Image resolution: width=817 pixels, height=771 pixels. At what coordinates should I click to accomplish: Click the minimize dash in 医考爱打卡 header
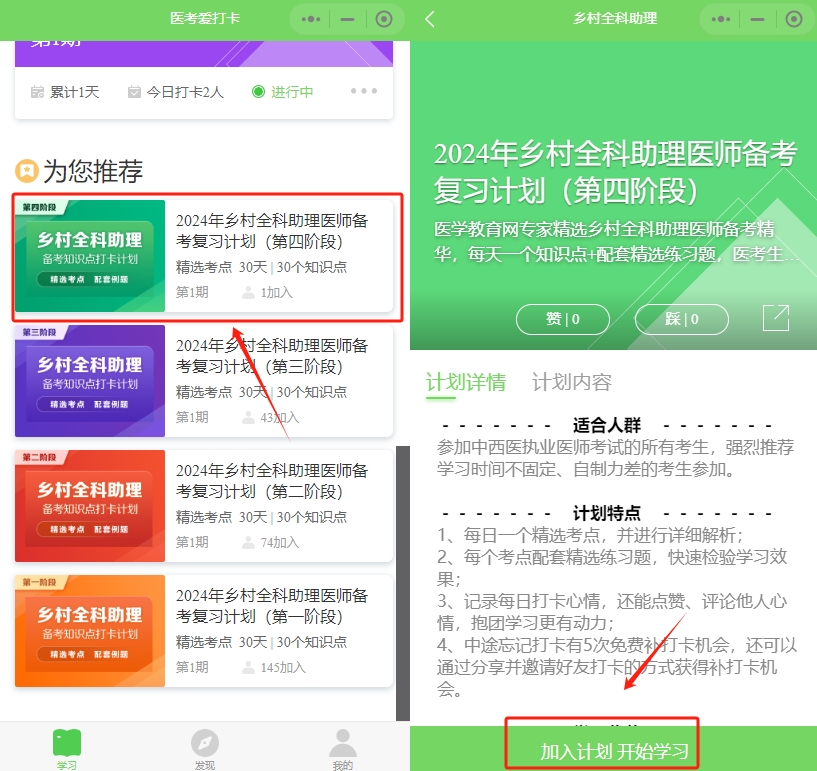347,19
